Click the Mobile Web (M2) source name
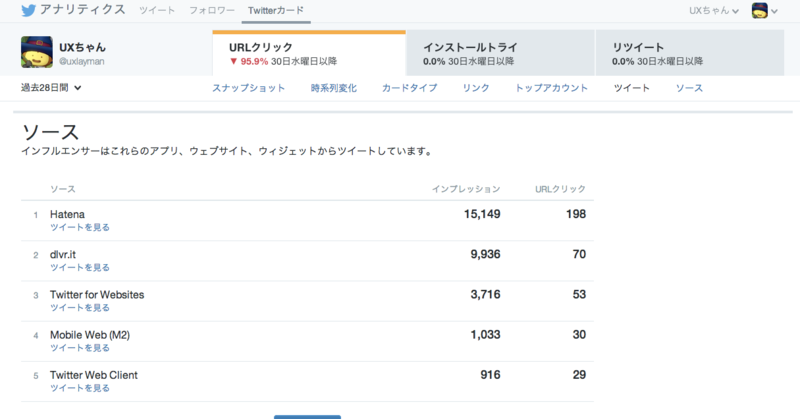 point(90,335)
